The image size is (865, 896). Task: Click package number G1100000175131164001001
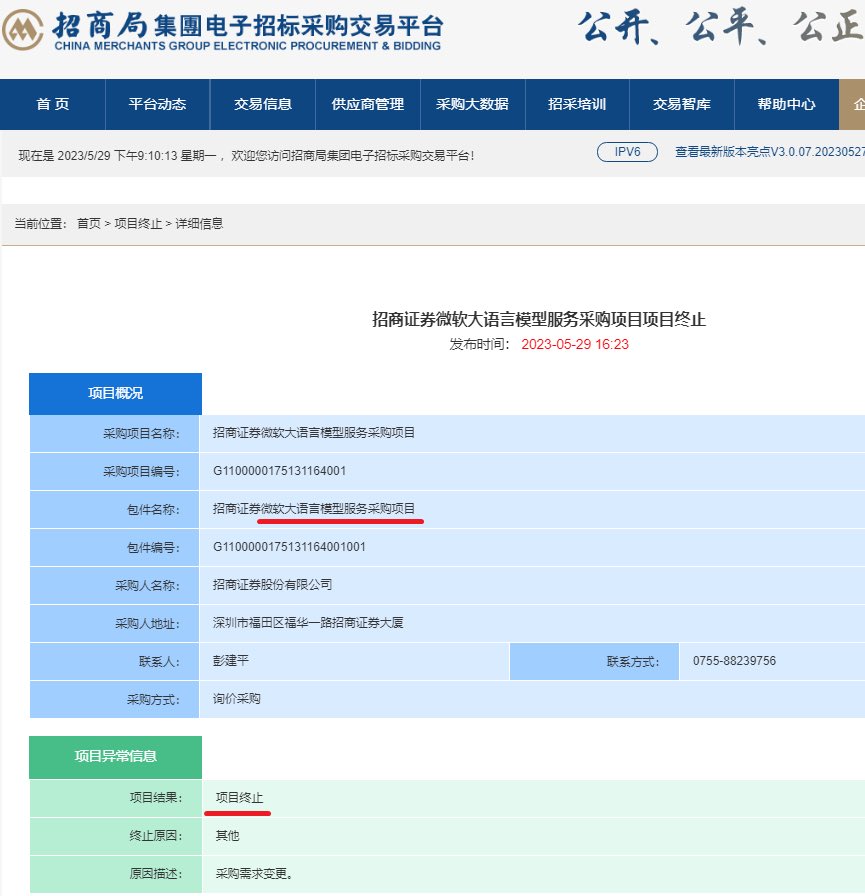tap(289, 547)
